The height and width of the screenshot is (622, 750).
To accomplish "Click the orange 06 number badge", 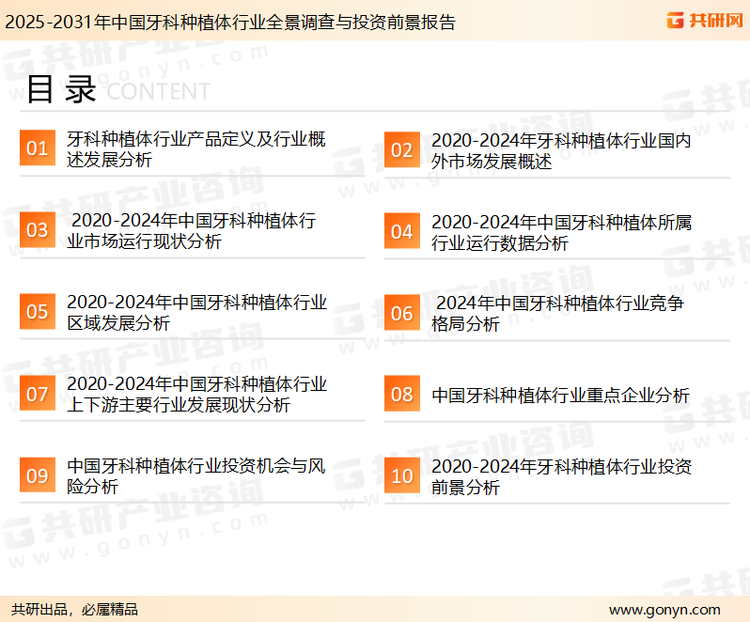I will (402, 312).
